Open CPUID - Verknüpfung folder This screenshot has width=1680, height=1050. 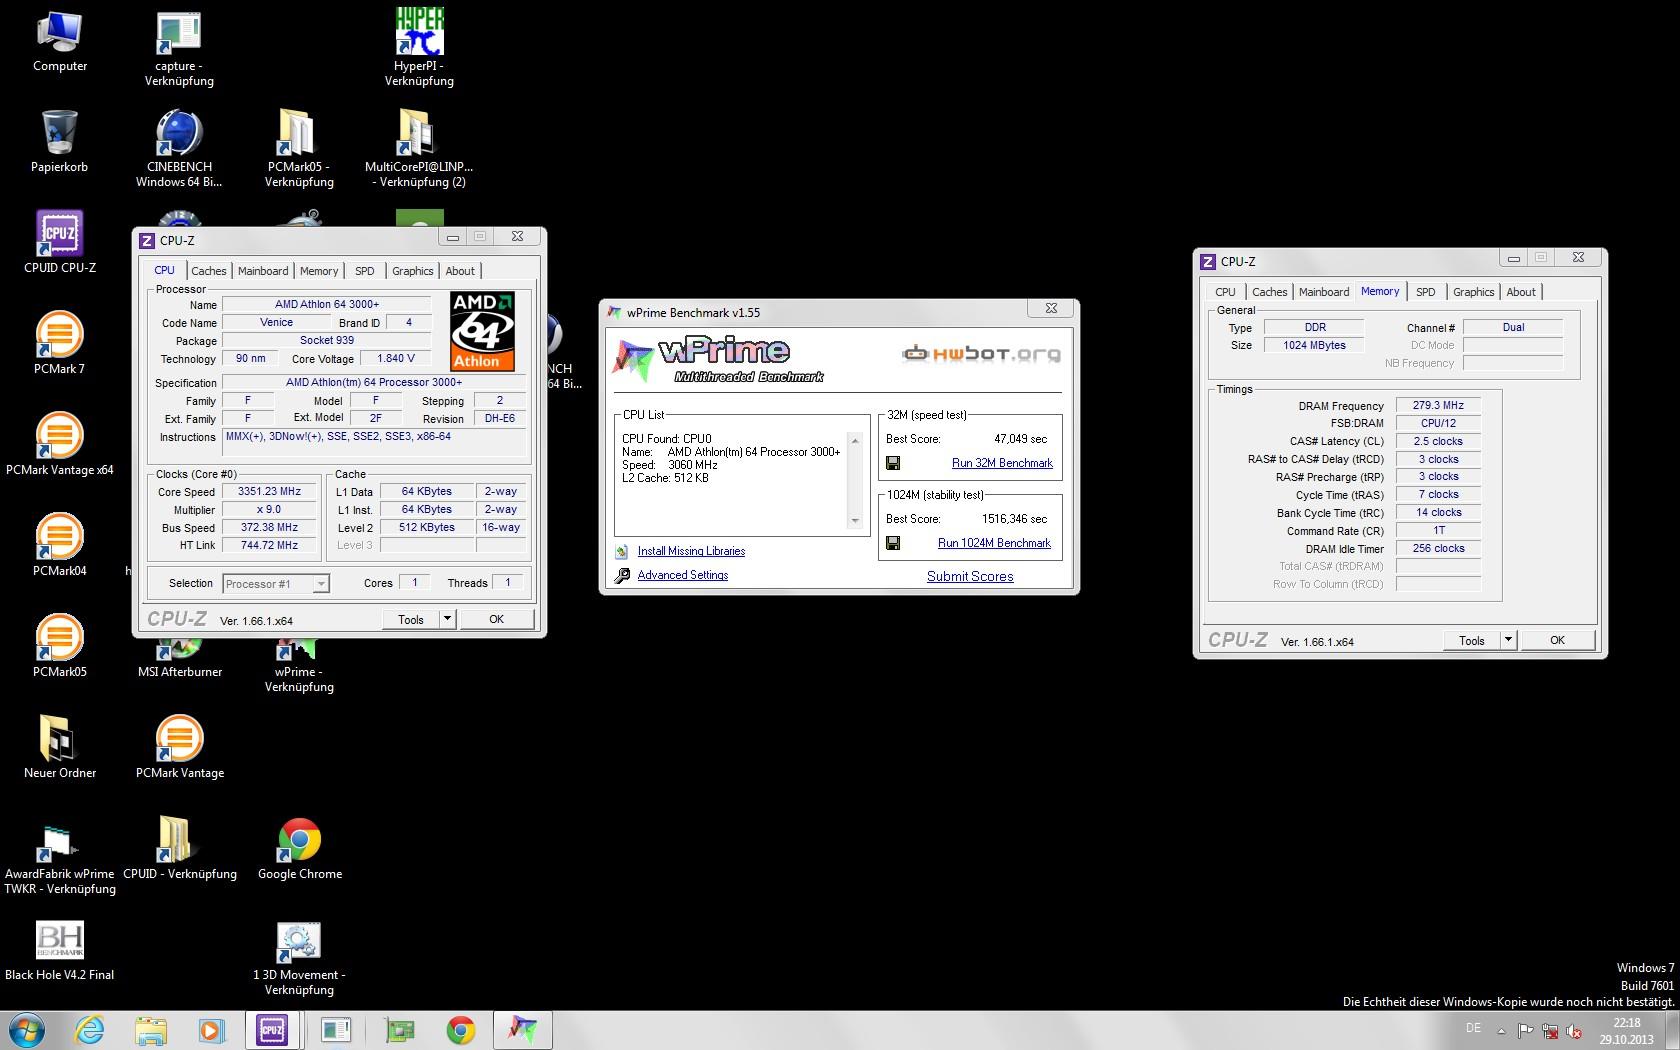pyautogui.click(x=180, y=848)
